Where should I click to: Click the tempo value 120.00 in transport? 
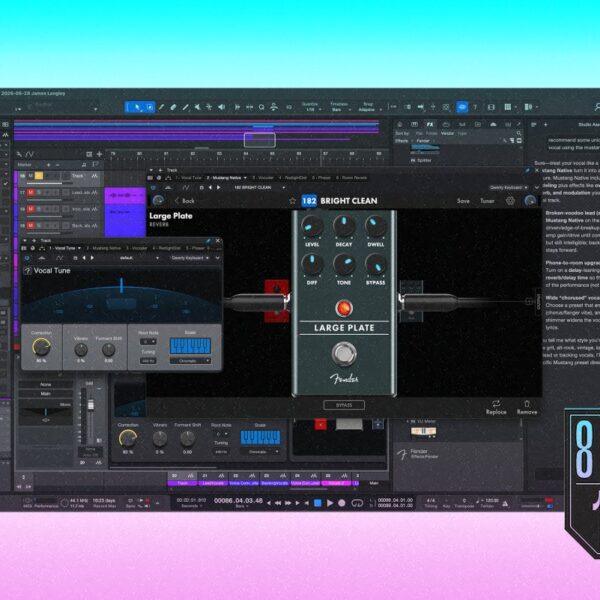pos(490,501)
